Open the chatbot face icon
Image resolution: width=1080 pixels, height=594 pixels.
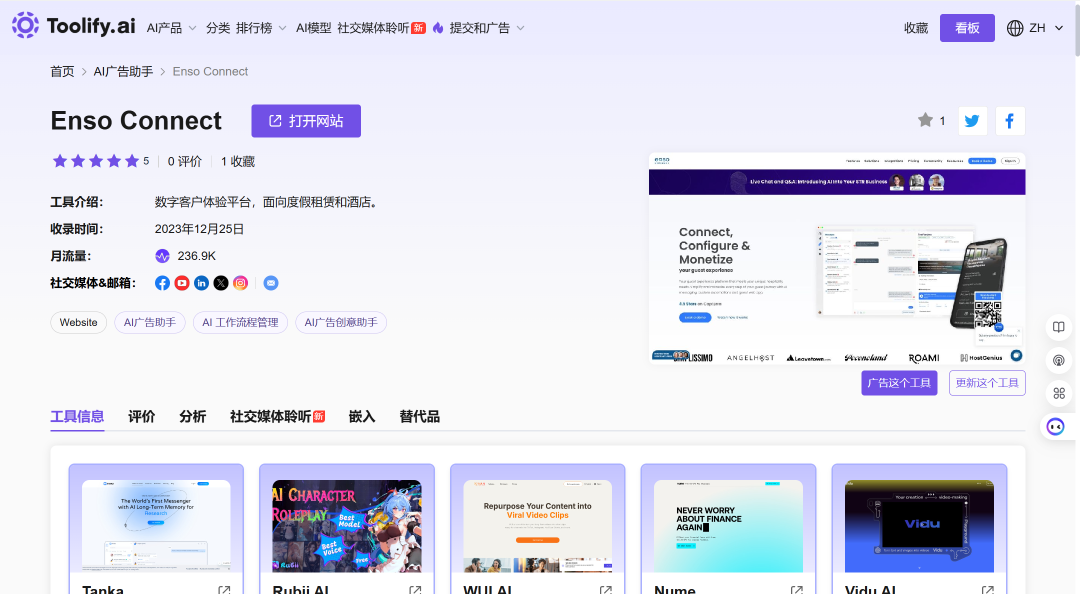coord(1055,427)
